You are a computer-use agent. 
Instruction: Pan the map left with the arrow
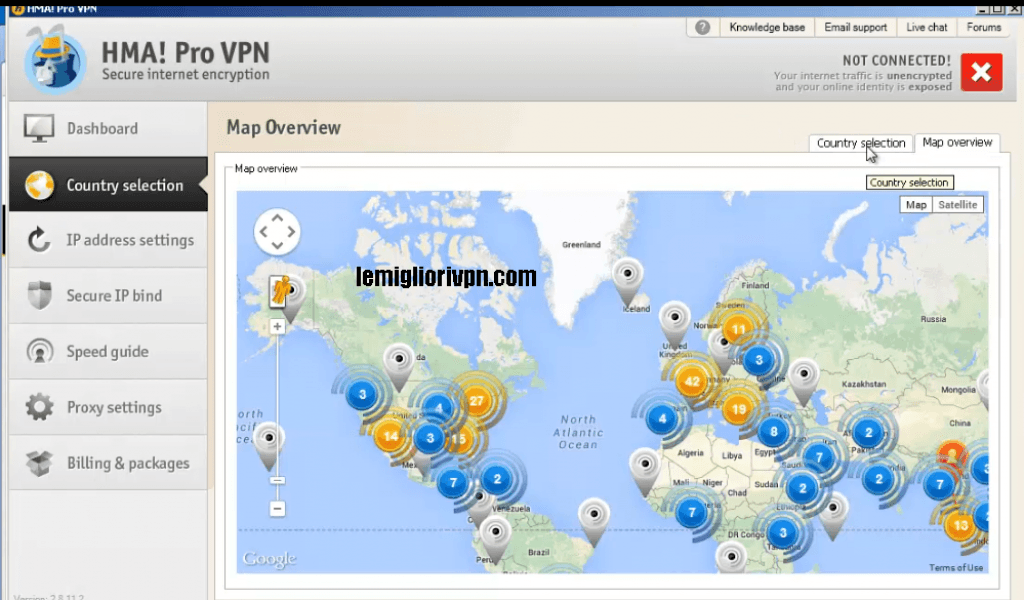tap(264, 231)
